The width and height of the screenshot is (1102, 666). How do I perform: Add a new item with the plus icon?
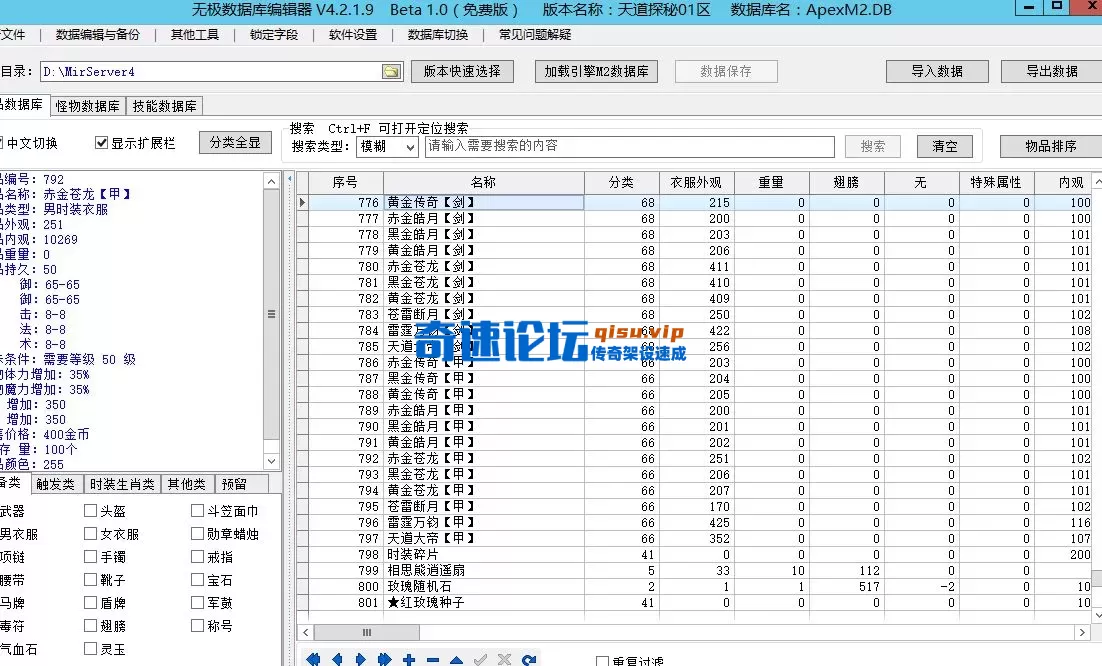click(x=408, y=658)
